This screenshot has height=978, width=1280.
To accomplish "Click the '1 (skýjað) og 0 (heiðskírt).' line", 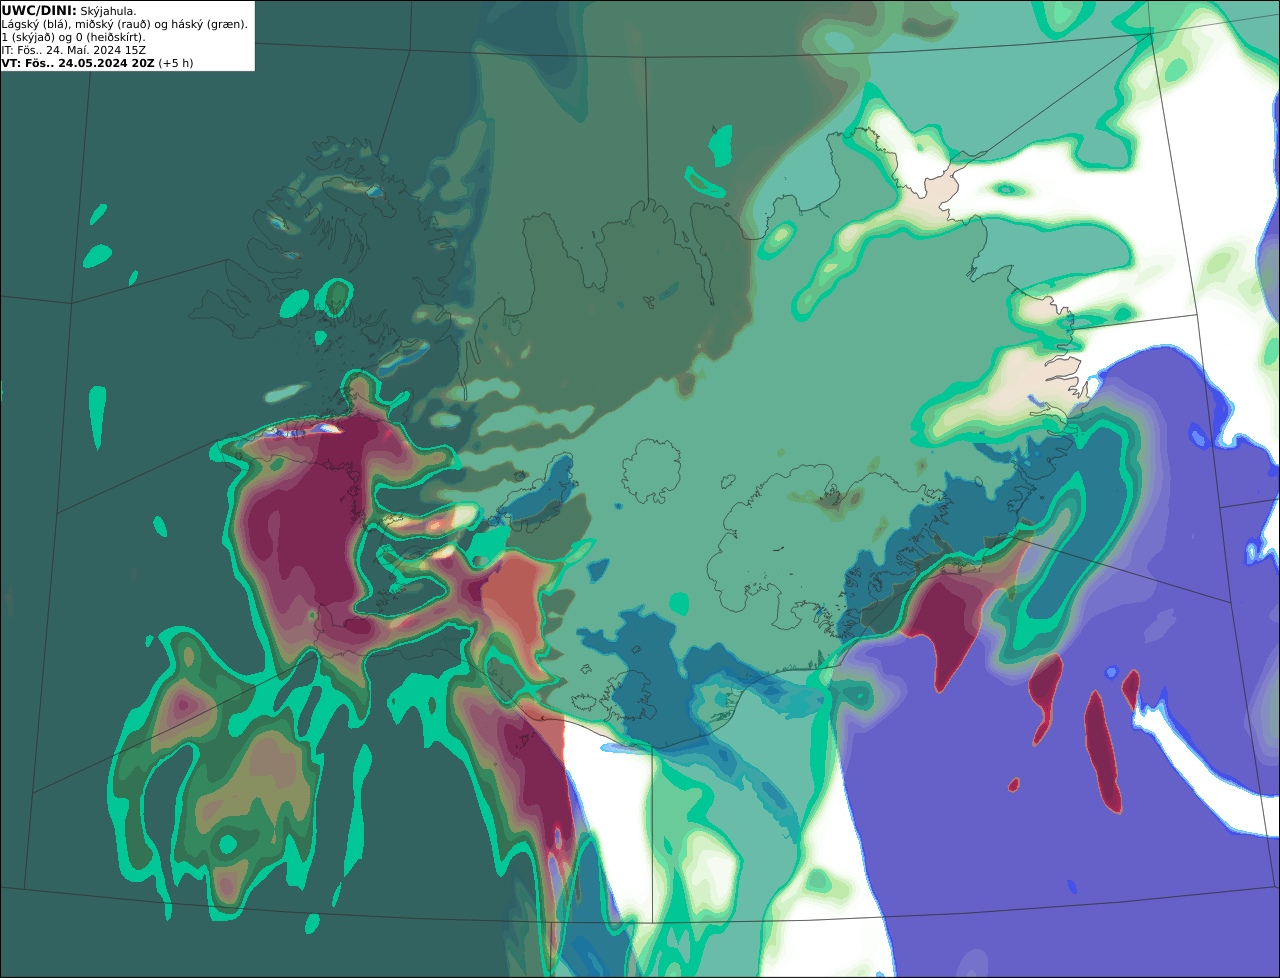I will [73, 37].
